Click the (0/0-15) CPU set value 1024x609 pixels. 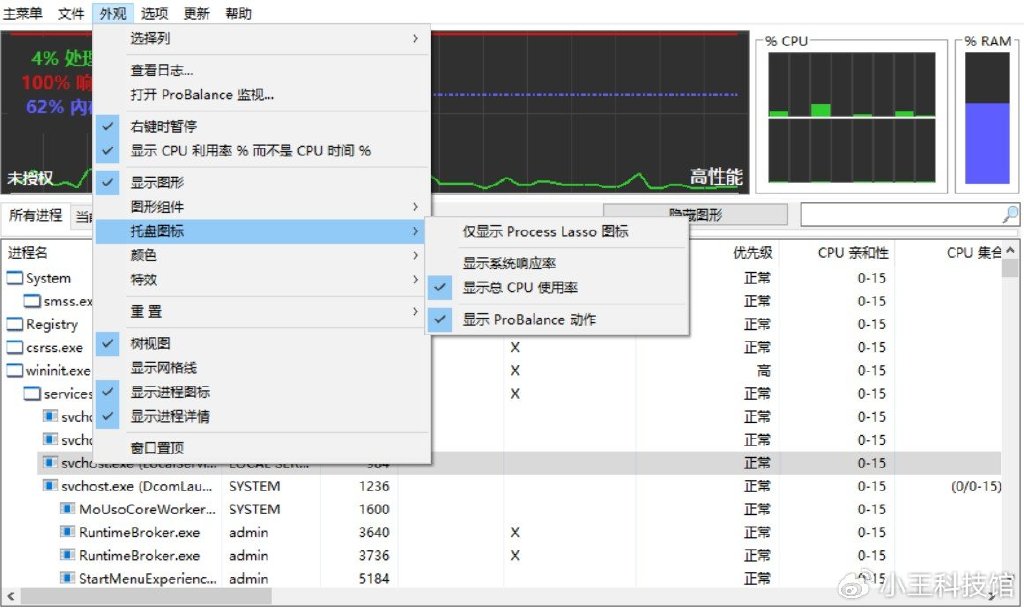tap(976, 486)
